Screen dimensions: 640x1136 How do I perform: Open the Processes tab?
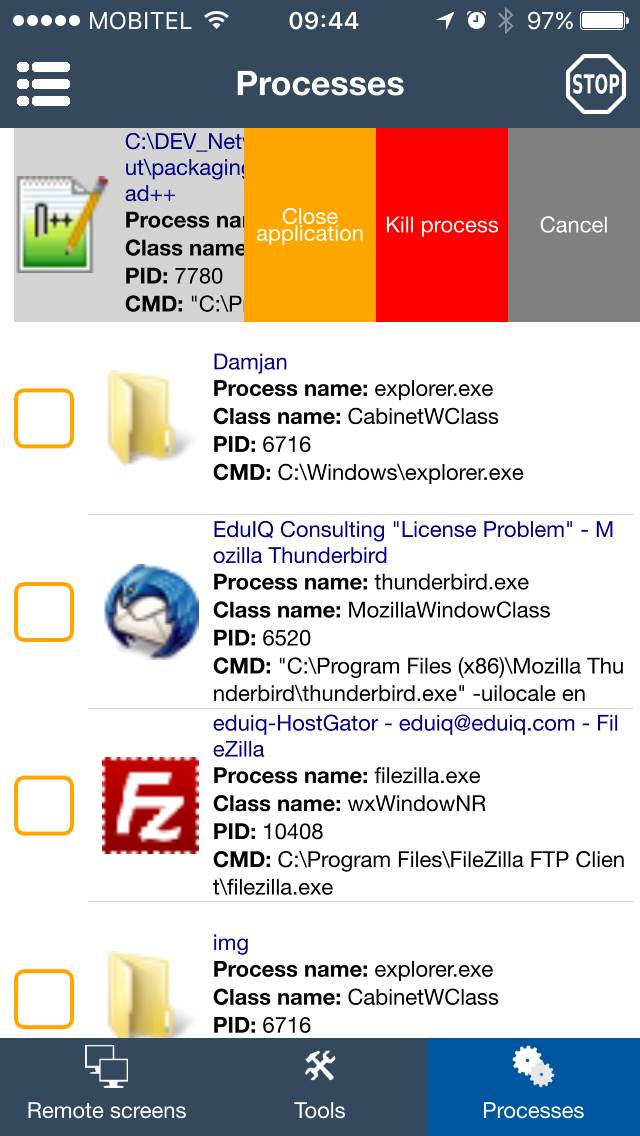(x=533, y=1086)
